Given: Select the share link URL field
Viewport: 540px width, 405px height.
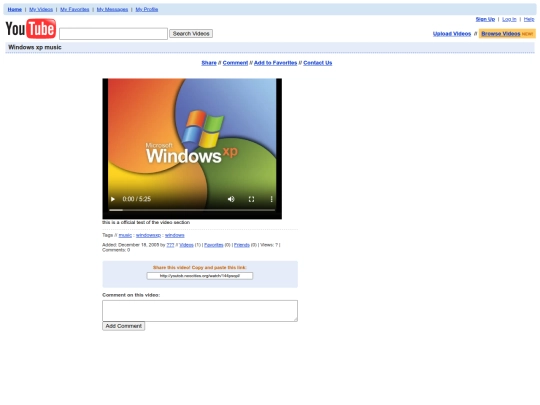Looking at the screenshot, I should (x=200, y=276).
